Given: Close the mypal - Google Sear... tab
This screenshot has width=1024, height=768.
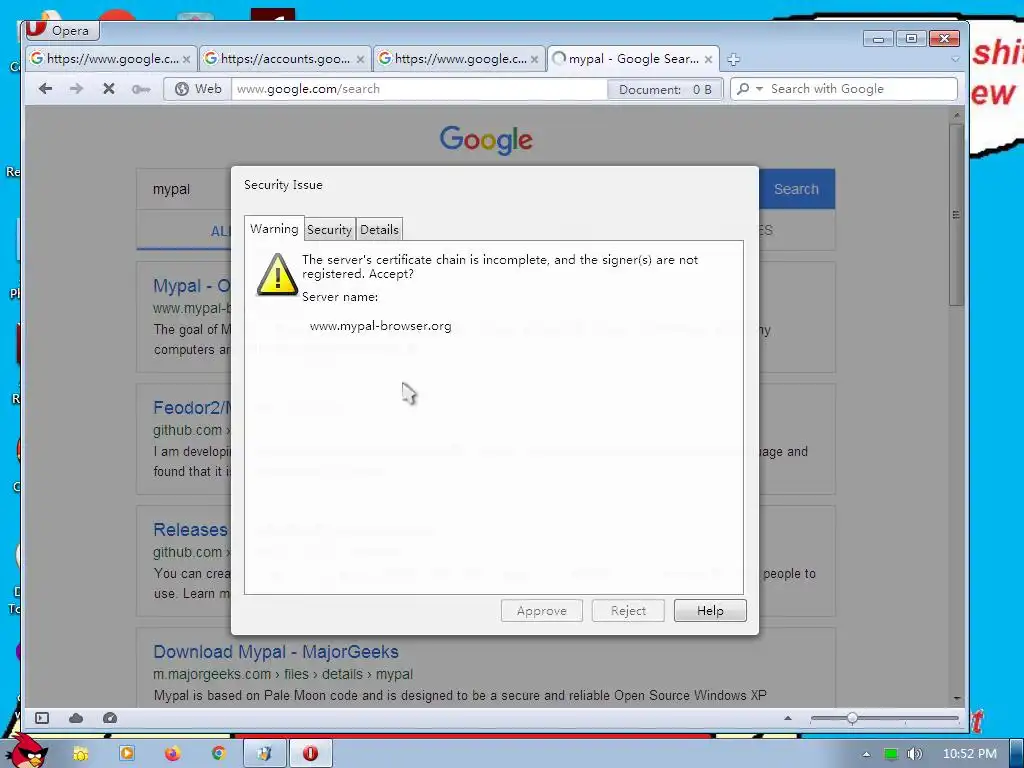Looking at the screenshot, I should [x=709, y=59].
